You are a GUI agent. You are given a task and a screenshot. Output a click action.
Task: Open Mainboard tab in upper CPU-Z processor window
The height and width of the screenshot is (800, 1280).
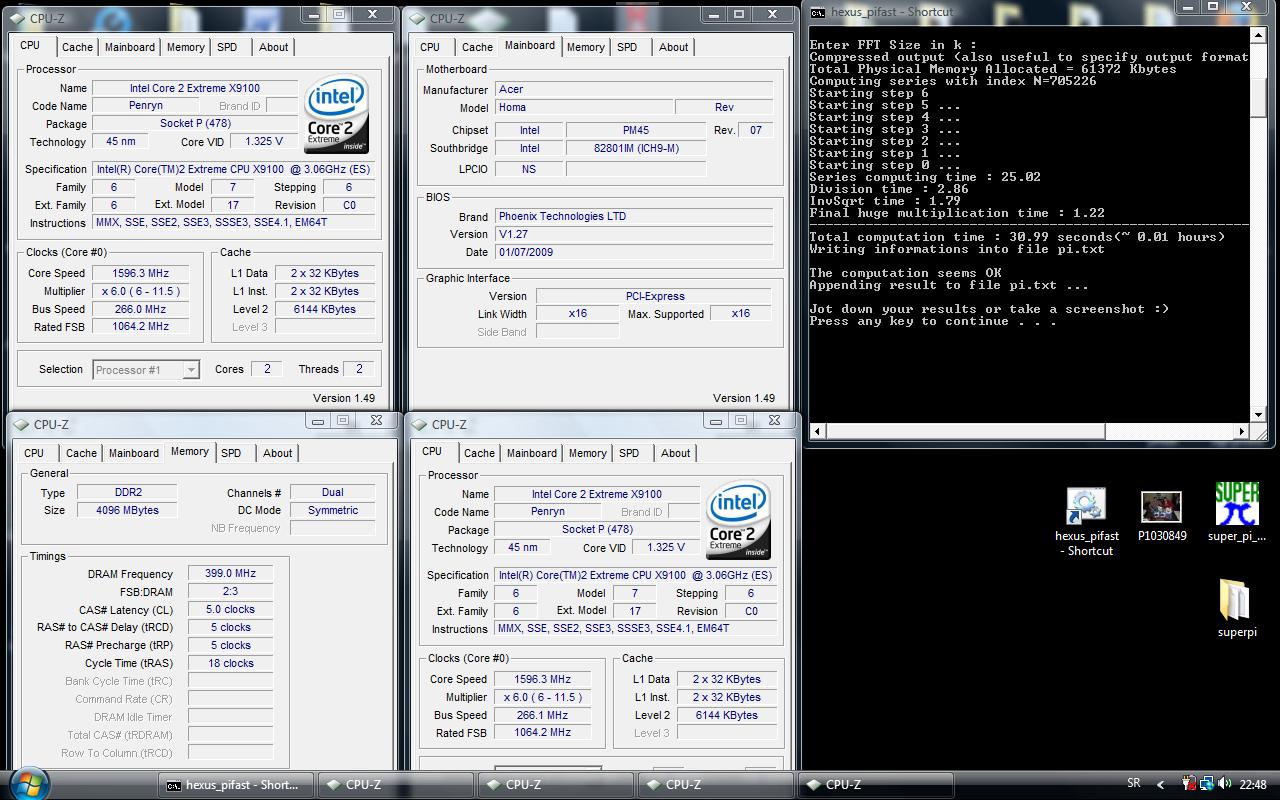130,47
